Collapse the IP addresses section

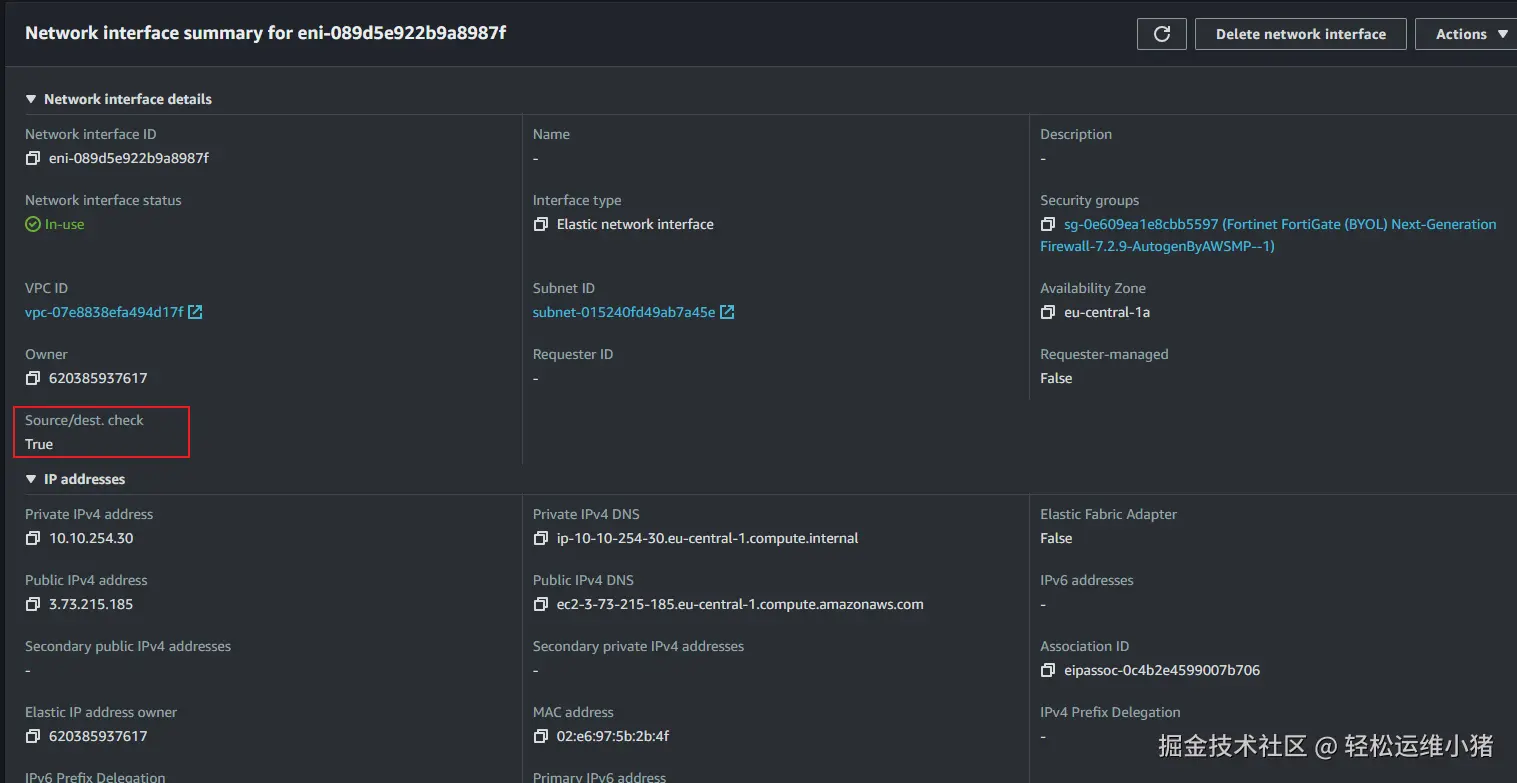32,479
